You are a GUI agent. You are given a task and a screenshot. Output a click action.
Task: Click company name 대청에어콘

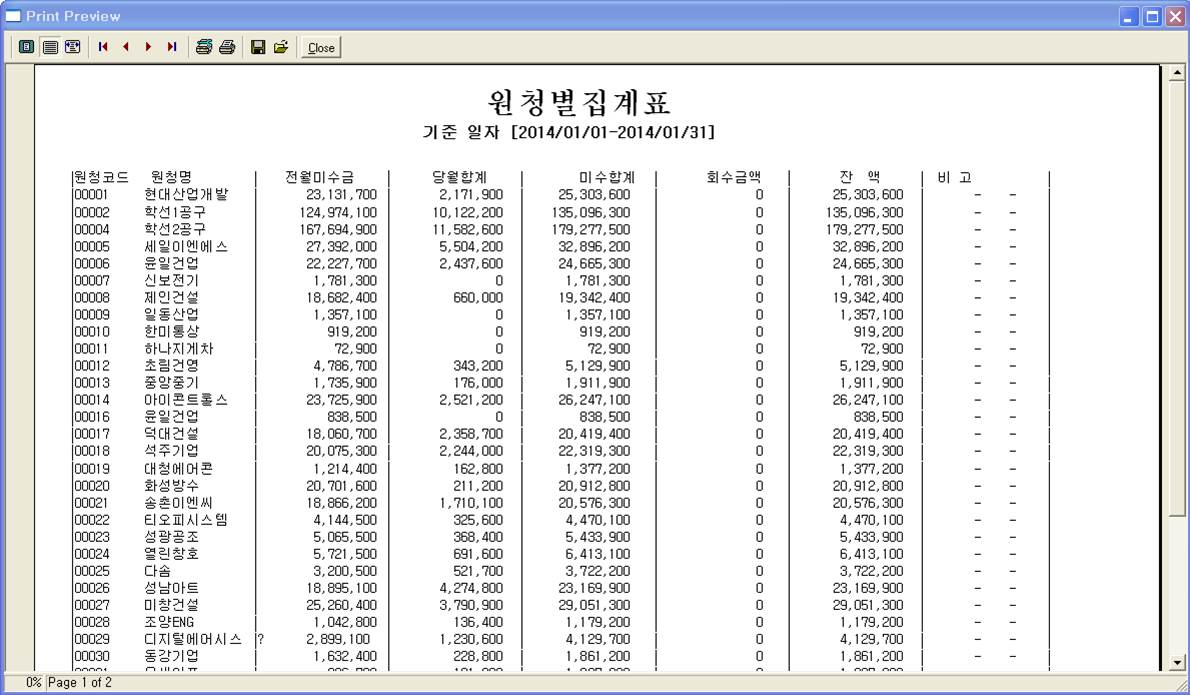click(x=179, y=469)
